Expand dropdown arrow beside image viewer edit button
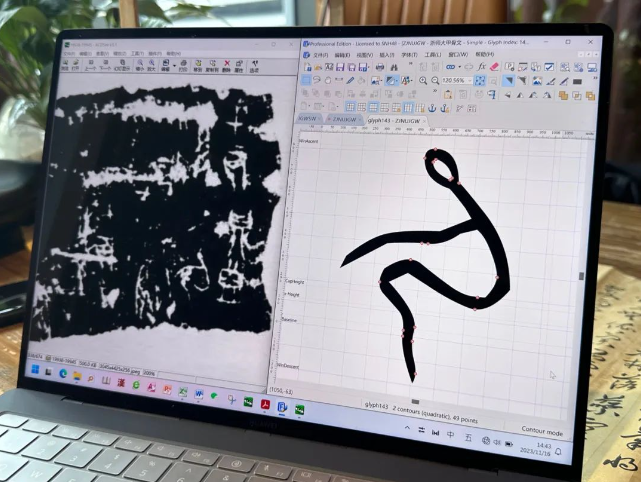Screen dimensions: 641x482 pos(174,65)
